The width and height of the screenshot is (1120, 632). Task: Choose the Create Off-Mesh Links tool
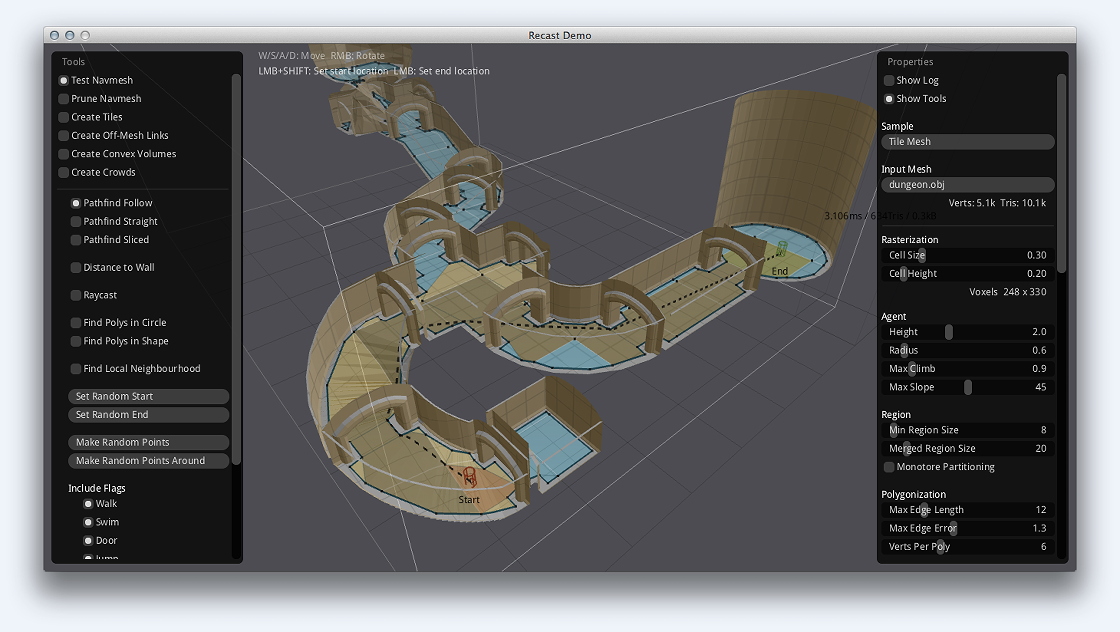point(64,136)
